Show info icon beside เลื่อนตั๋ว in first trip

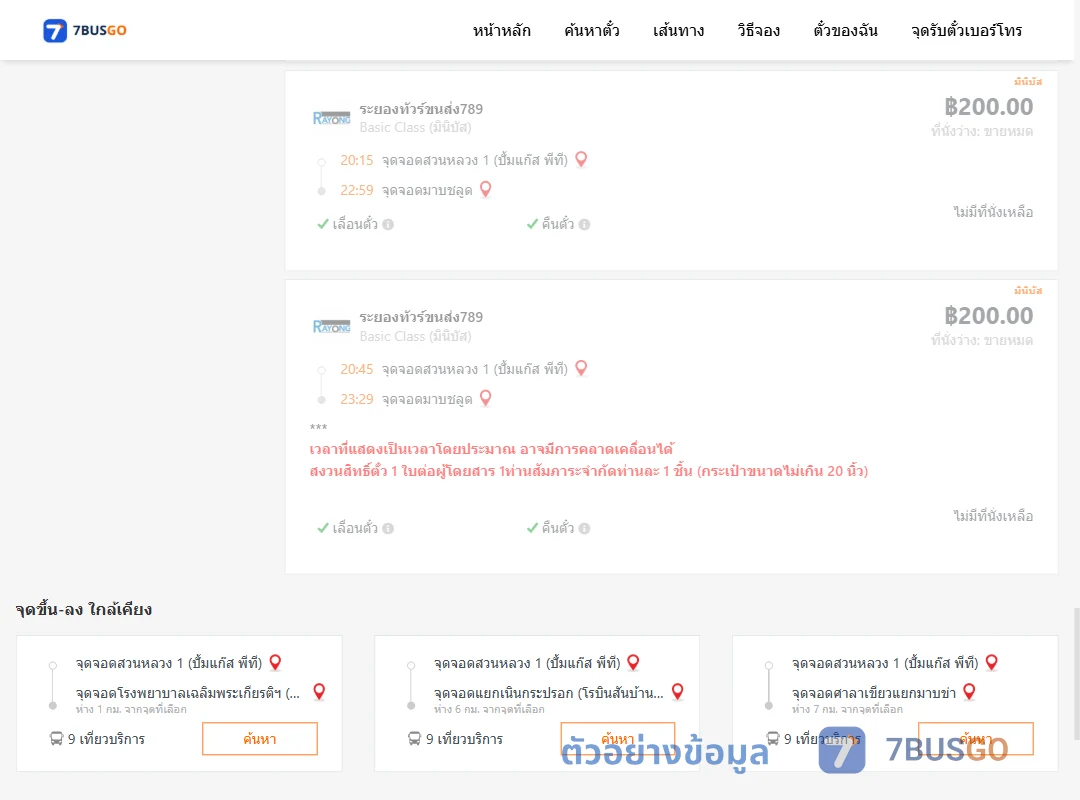tap(388, 225)
